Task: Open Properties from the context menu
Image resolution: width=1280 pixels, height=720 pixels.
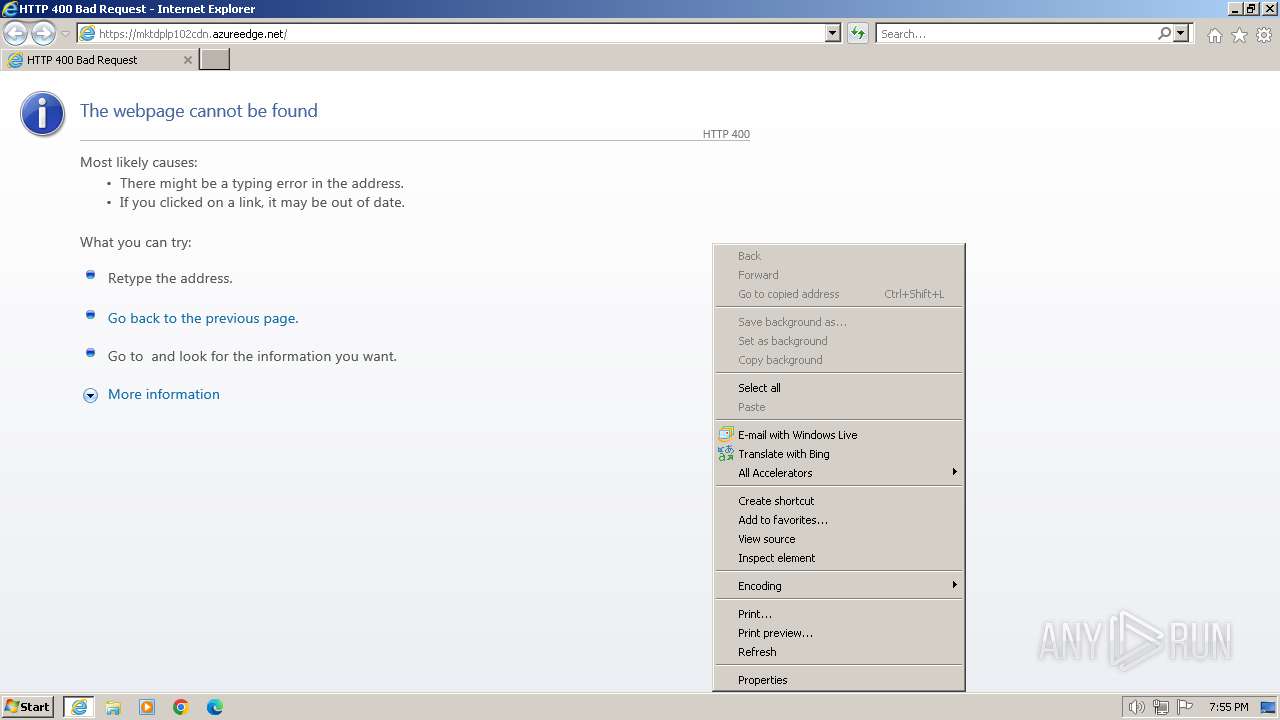Action: pos(839,680)
